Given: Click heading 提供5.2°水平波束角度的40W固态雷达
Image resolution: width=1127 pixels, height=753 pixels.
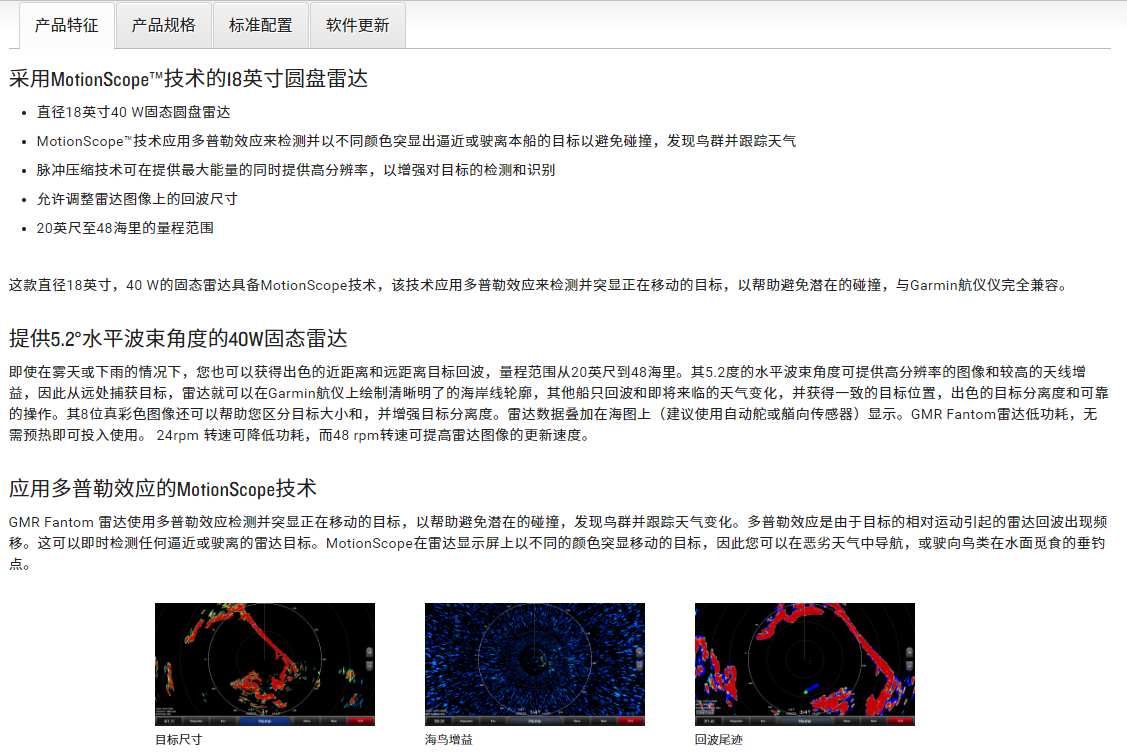Looking at the screenshot, I should [178, 337].
